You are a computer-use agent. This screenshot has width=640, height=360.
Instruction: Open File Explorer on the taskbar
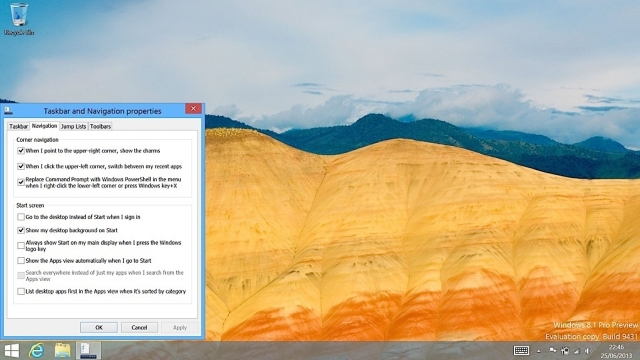tap(62, 351)
